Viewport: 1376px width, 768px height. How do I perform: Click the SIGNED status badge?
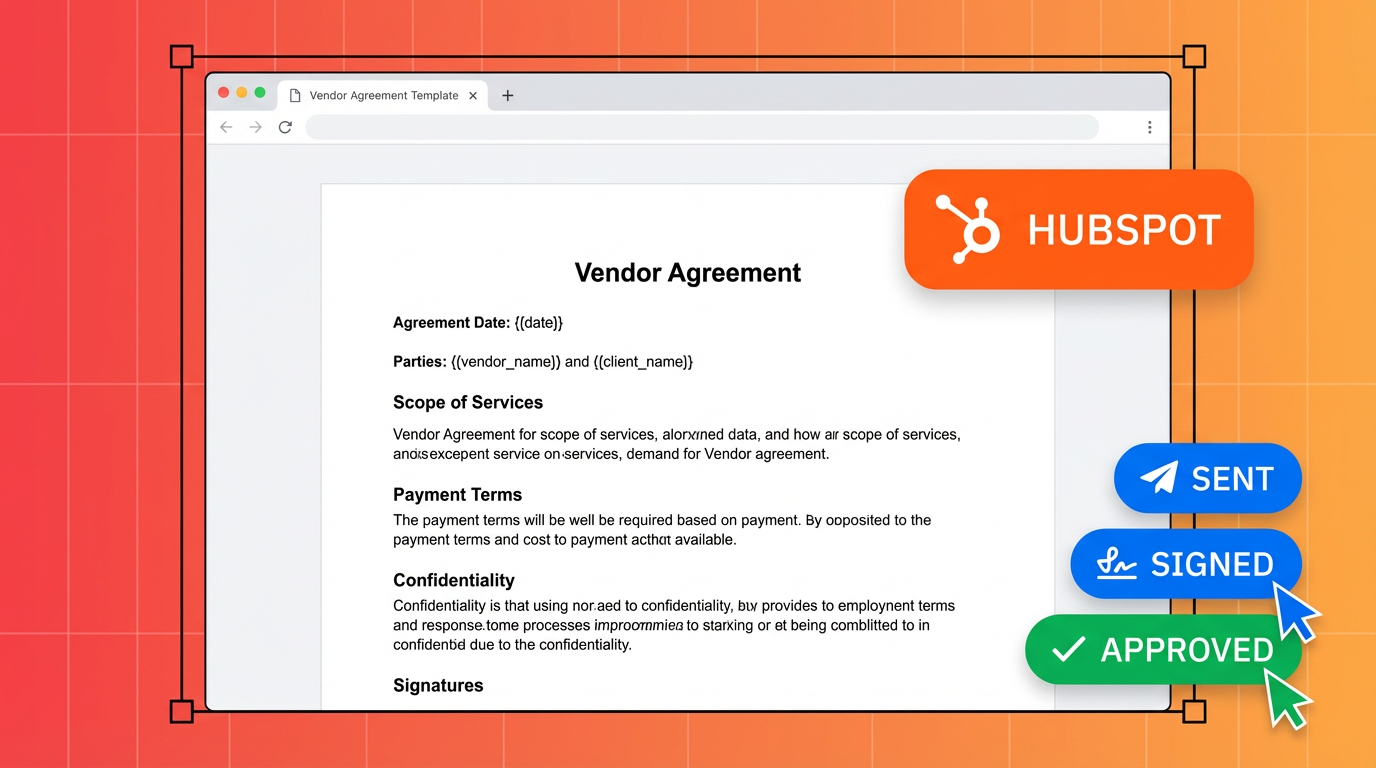tap(1186, 564)
